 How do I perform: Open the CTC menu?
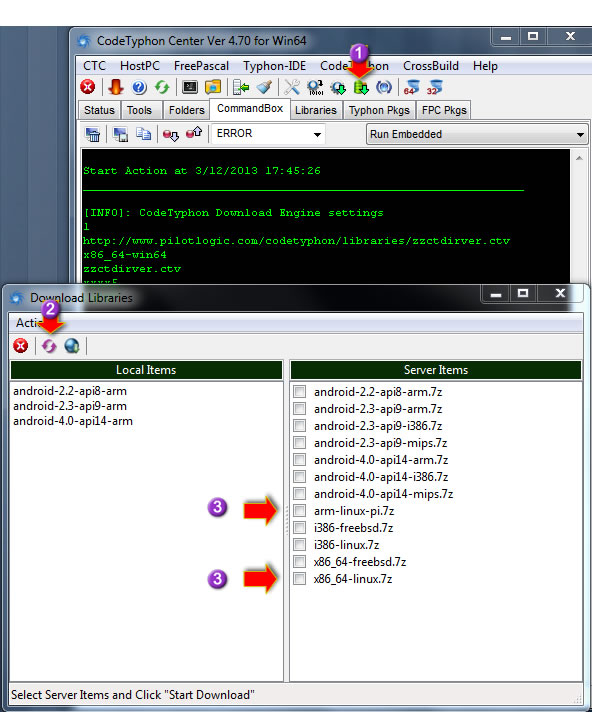point(94,66)
